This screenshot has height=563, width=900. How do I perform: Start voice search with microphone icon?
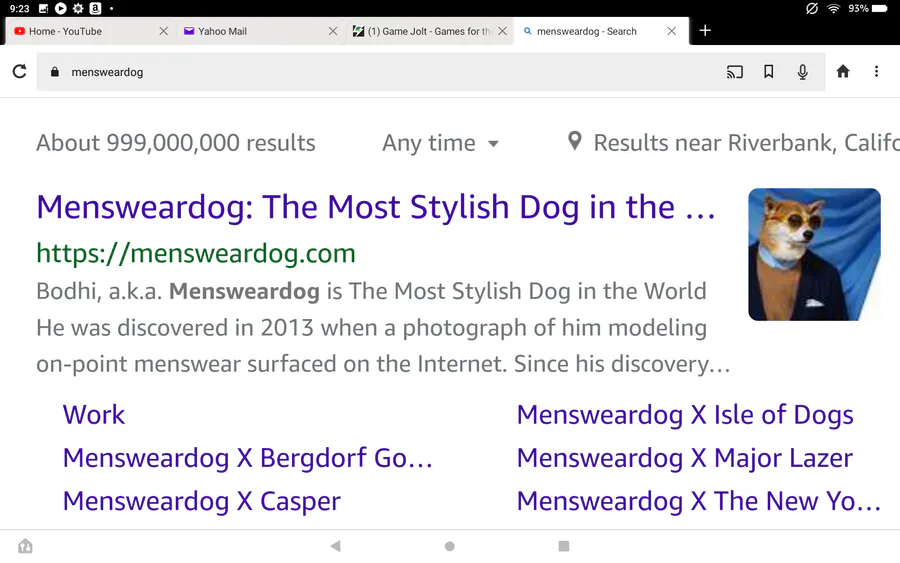[802, 72]
